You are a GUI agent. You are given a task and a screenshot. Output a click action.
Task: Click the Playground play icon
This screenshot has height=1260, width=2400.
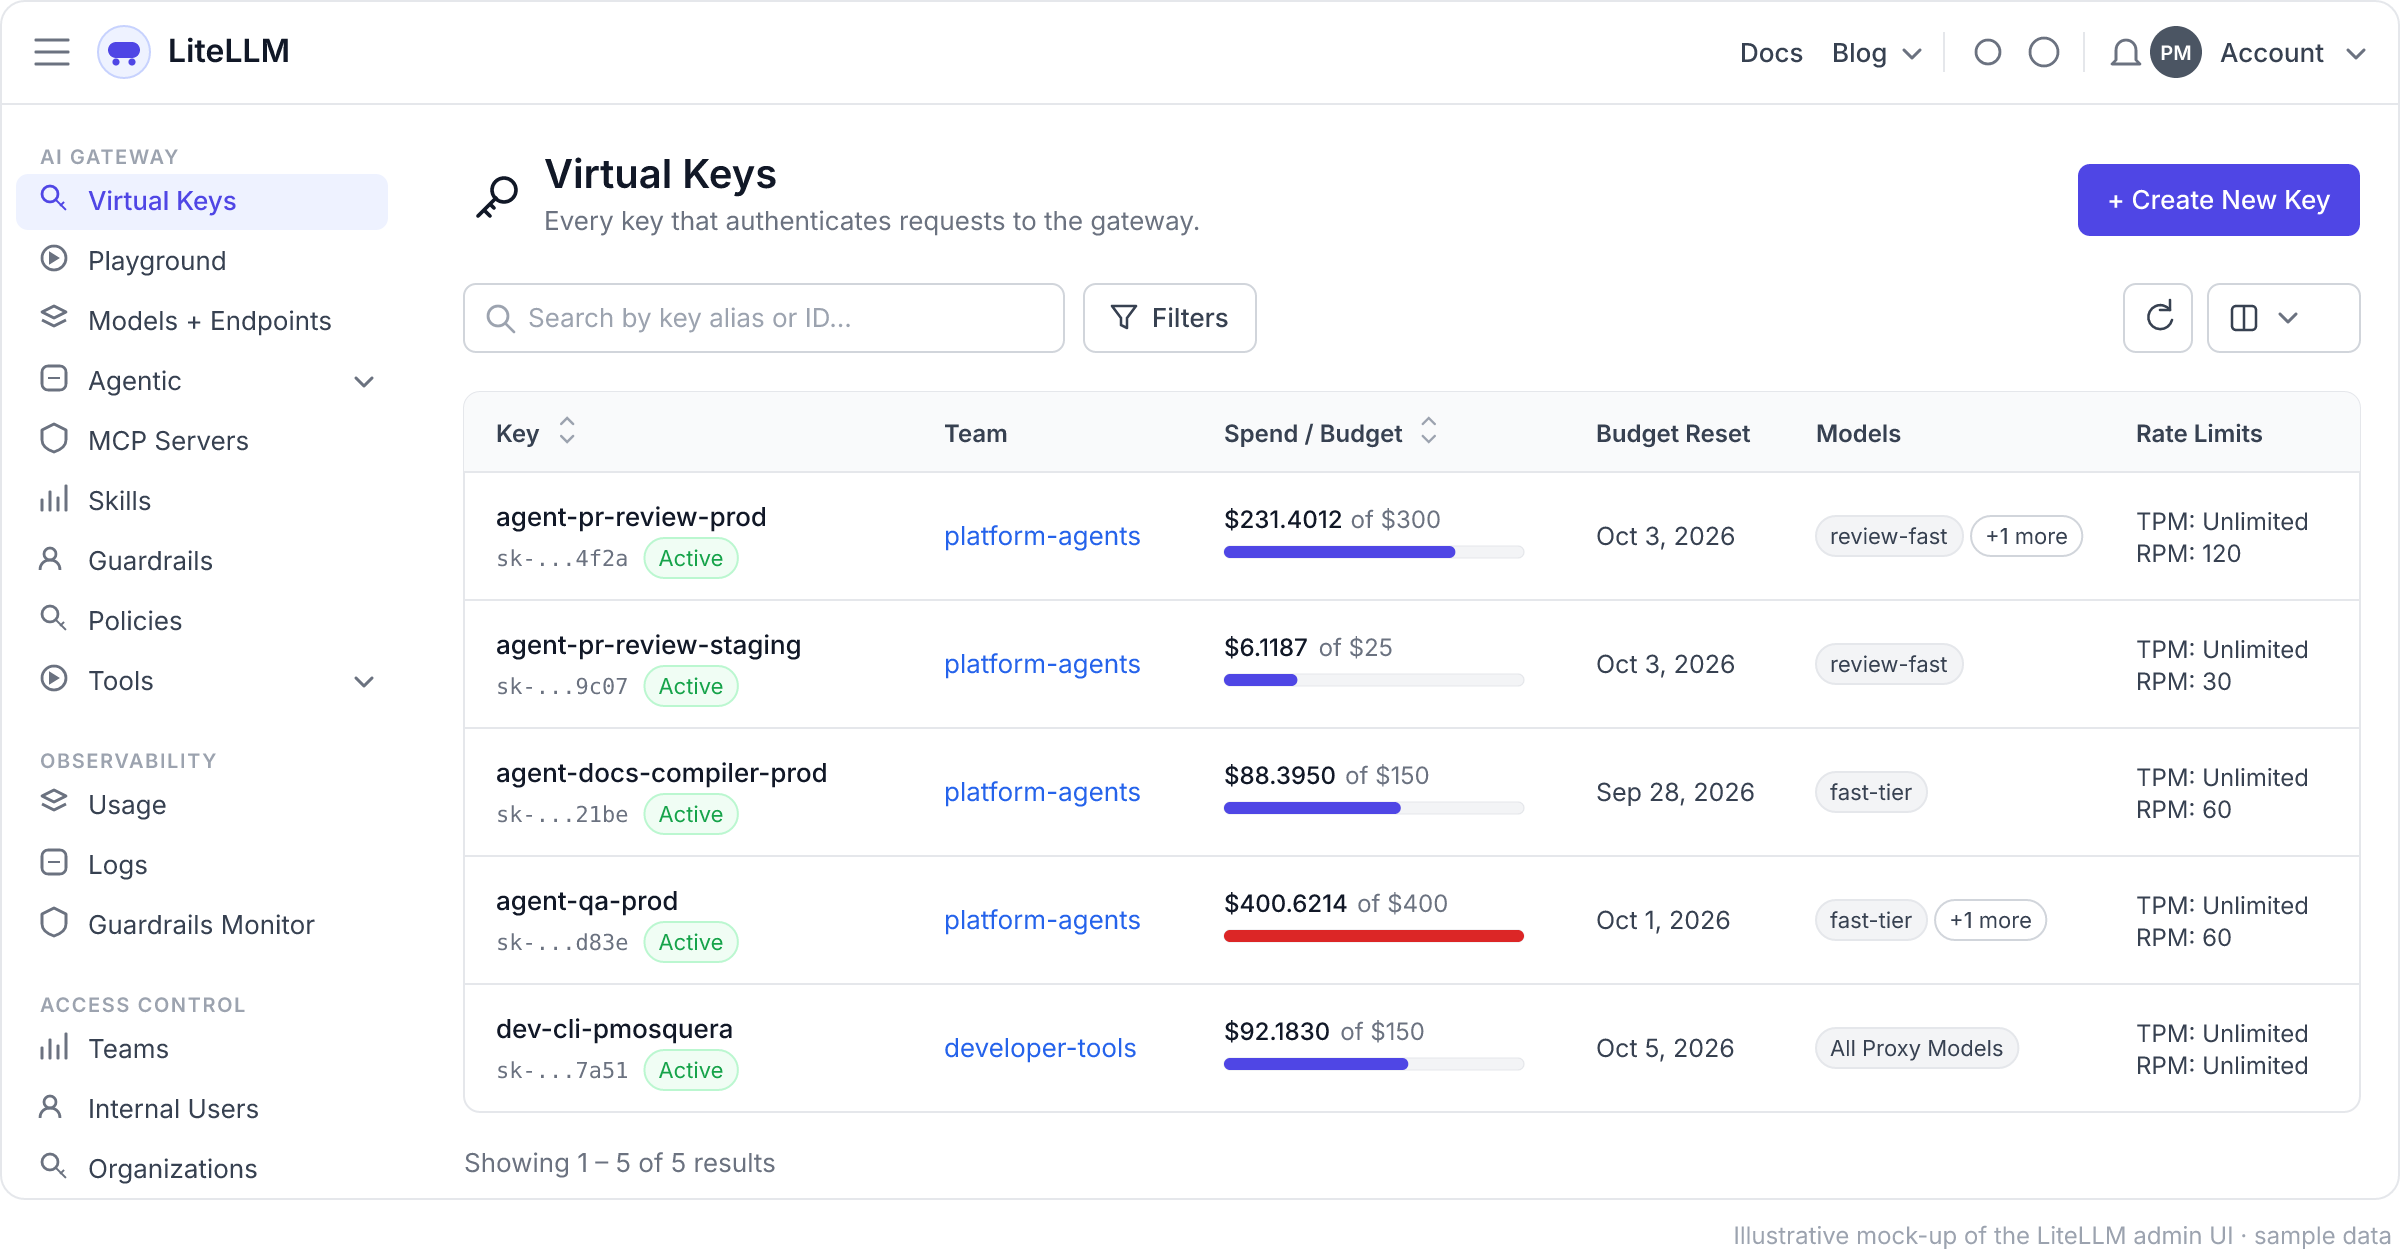point(54,259)
